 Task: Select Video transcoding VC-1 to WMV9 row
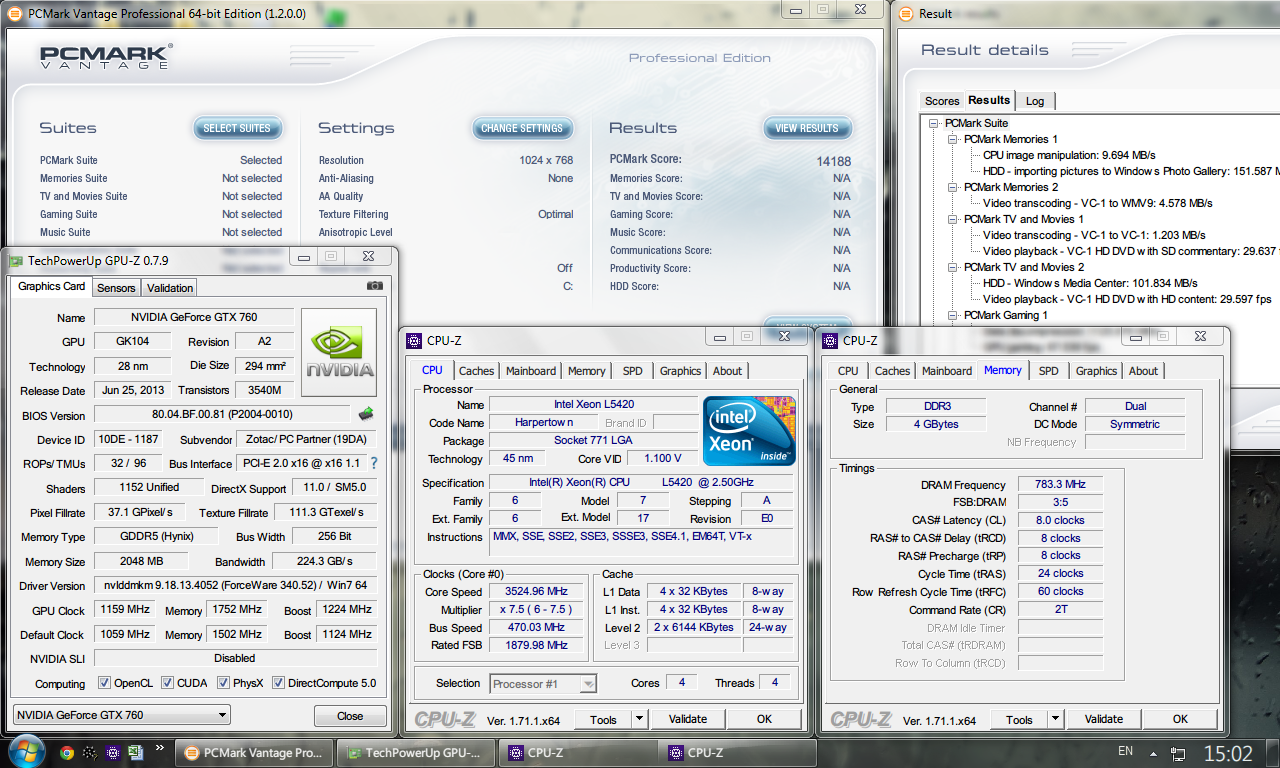coord(1097,203)
